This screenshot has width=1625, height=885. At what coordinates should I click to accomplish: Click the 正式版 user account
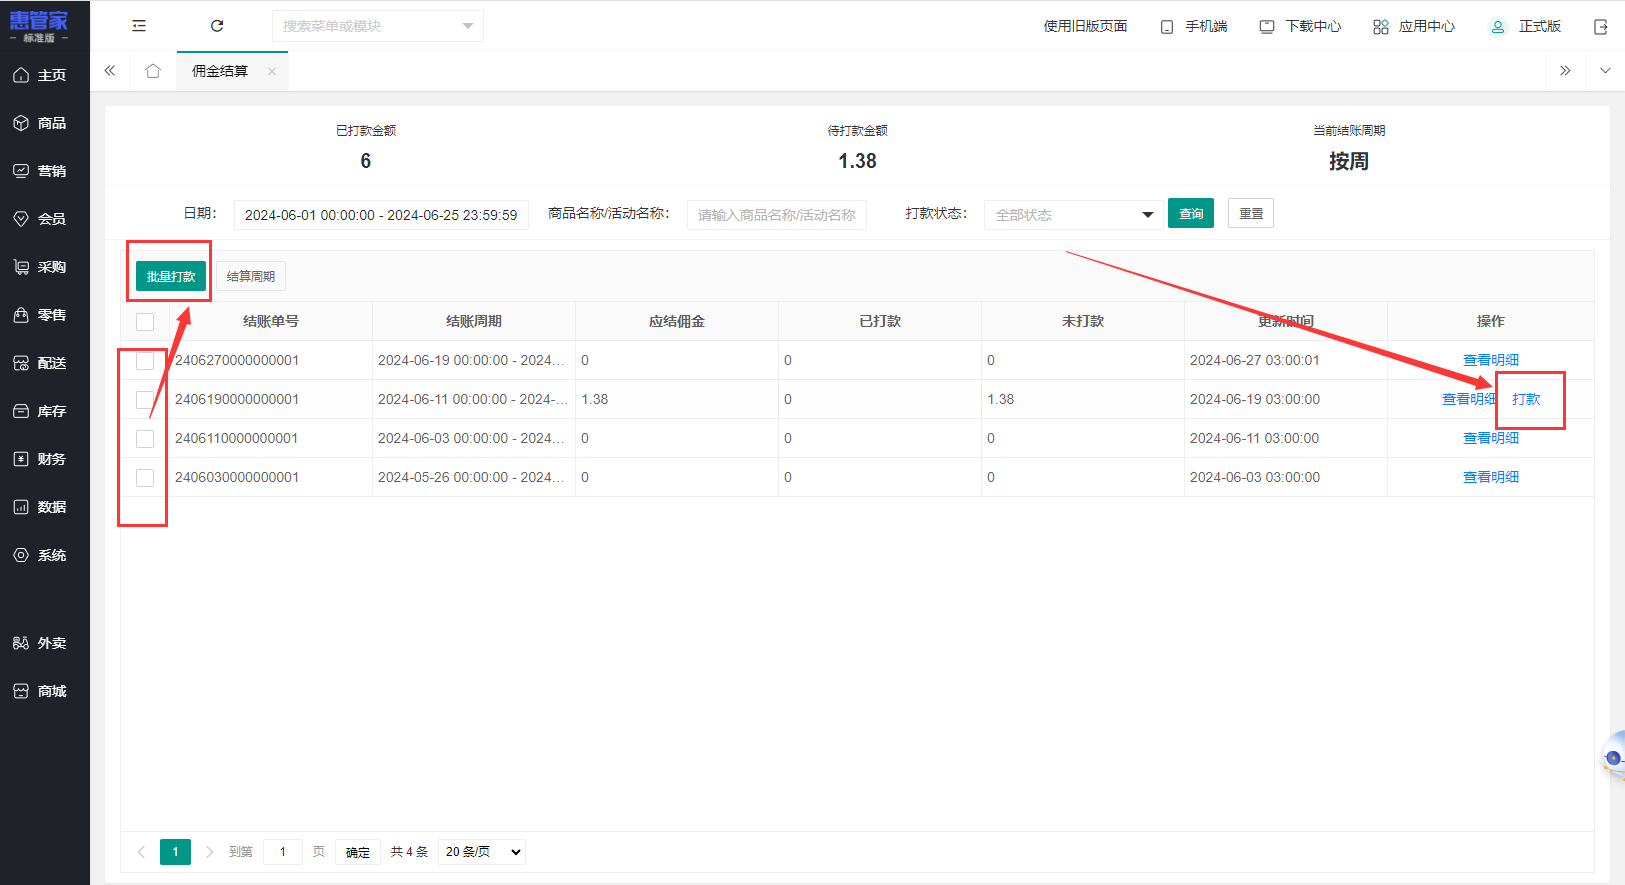point(1525,26)
